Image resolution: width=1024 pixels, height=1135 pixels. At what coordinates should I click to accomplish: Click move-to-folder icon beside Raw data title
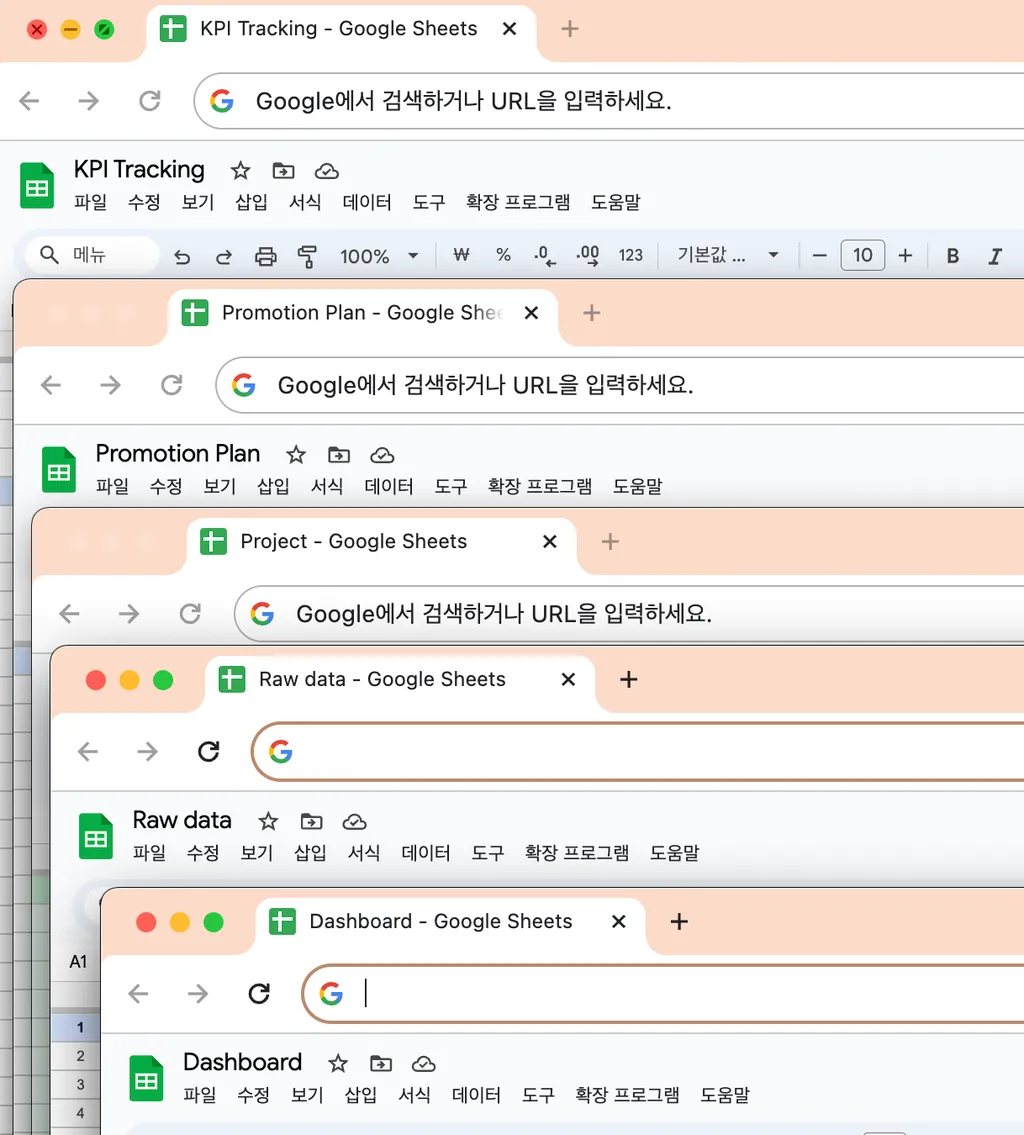point(311,822)
